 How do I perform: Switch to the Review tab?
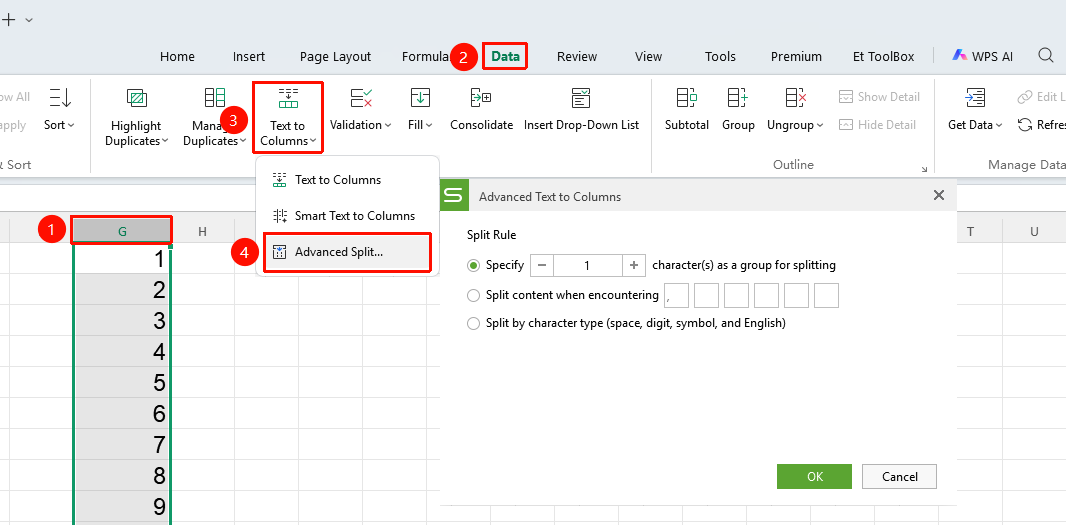(x=577, y=56)
